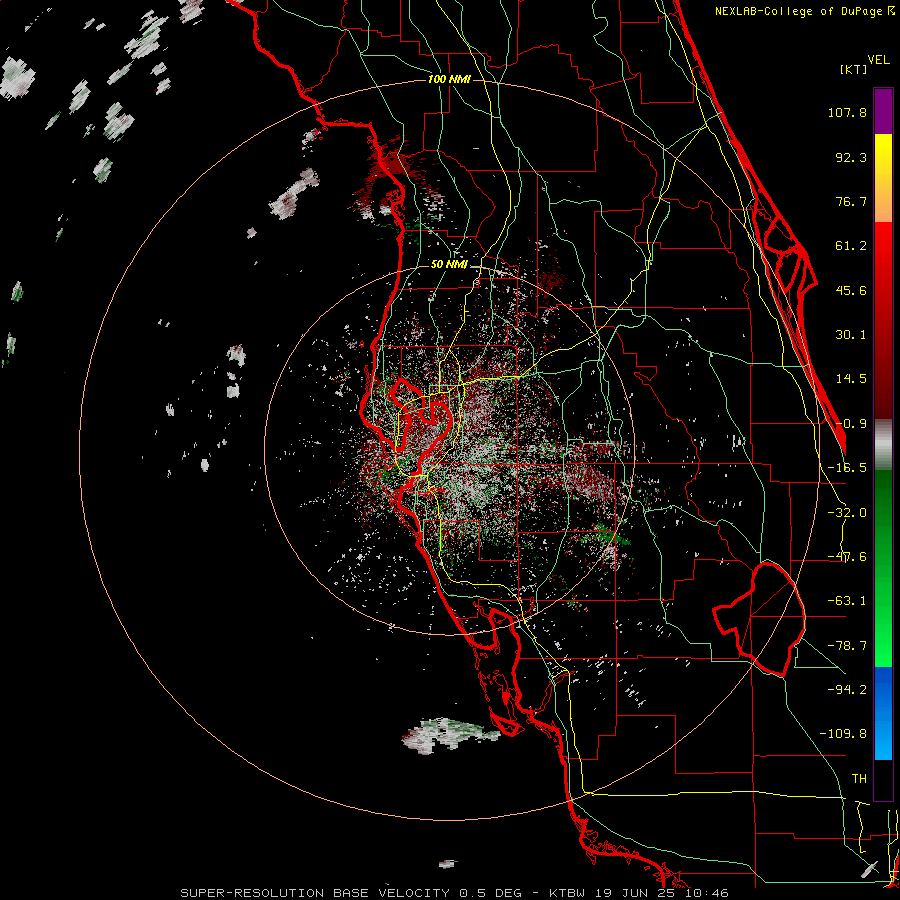Click the -63.1 velocity scale value

[x=847, y=601]
